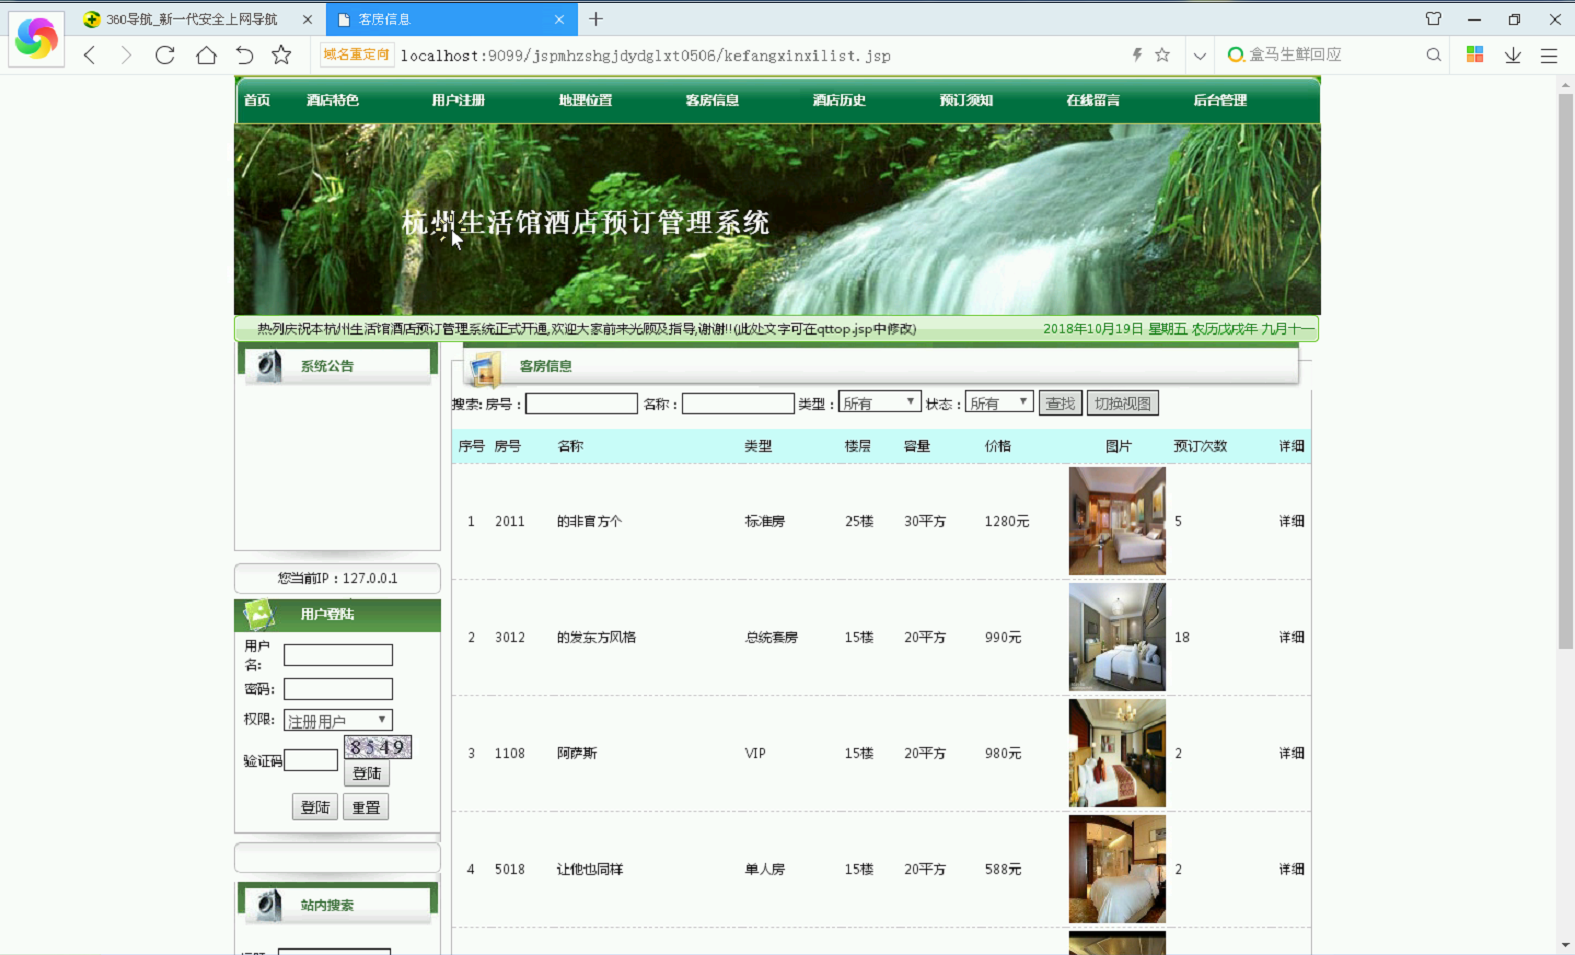The height and width of the screenshot is (955, 1575).
Task: Open 酒店特色 menu item
Action: point(332,100)
